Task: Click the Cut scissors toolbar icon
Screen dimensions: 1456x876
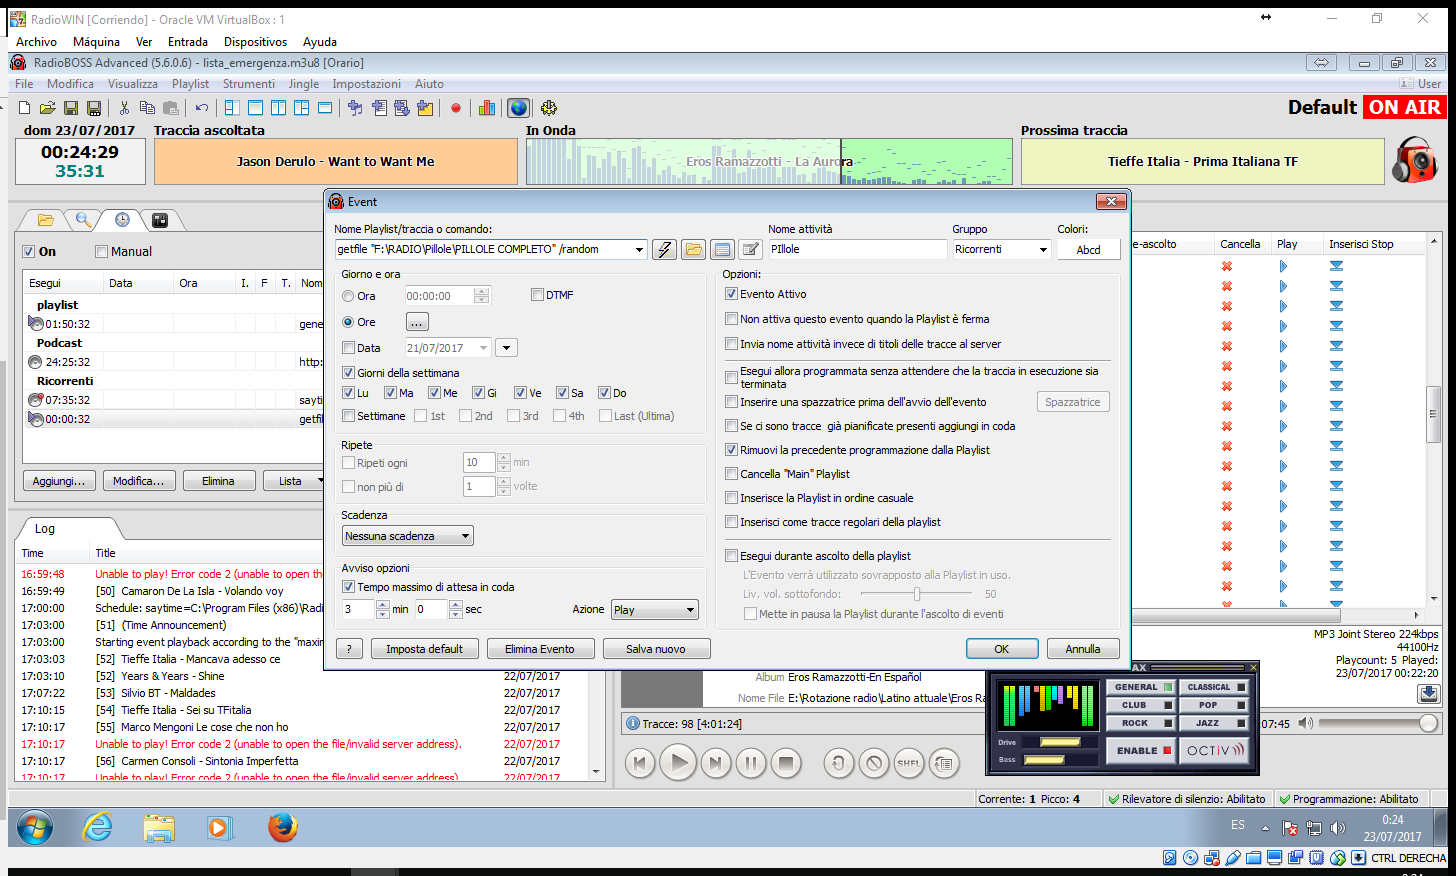Action: tap(124, 108)
